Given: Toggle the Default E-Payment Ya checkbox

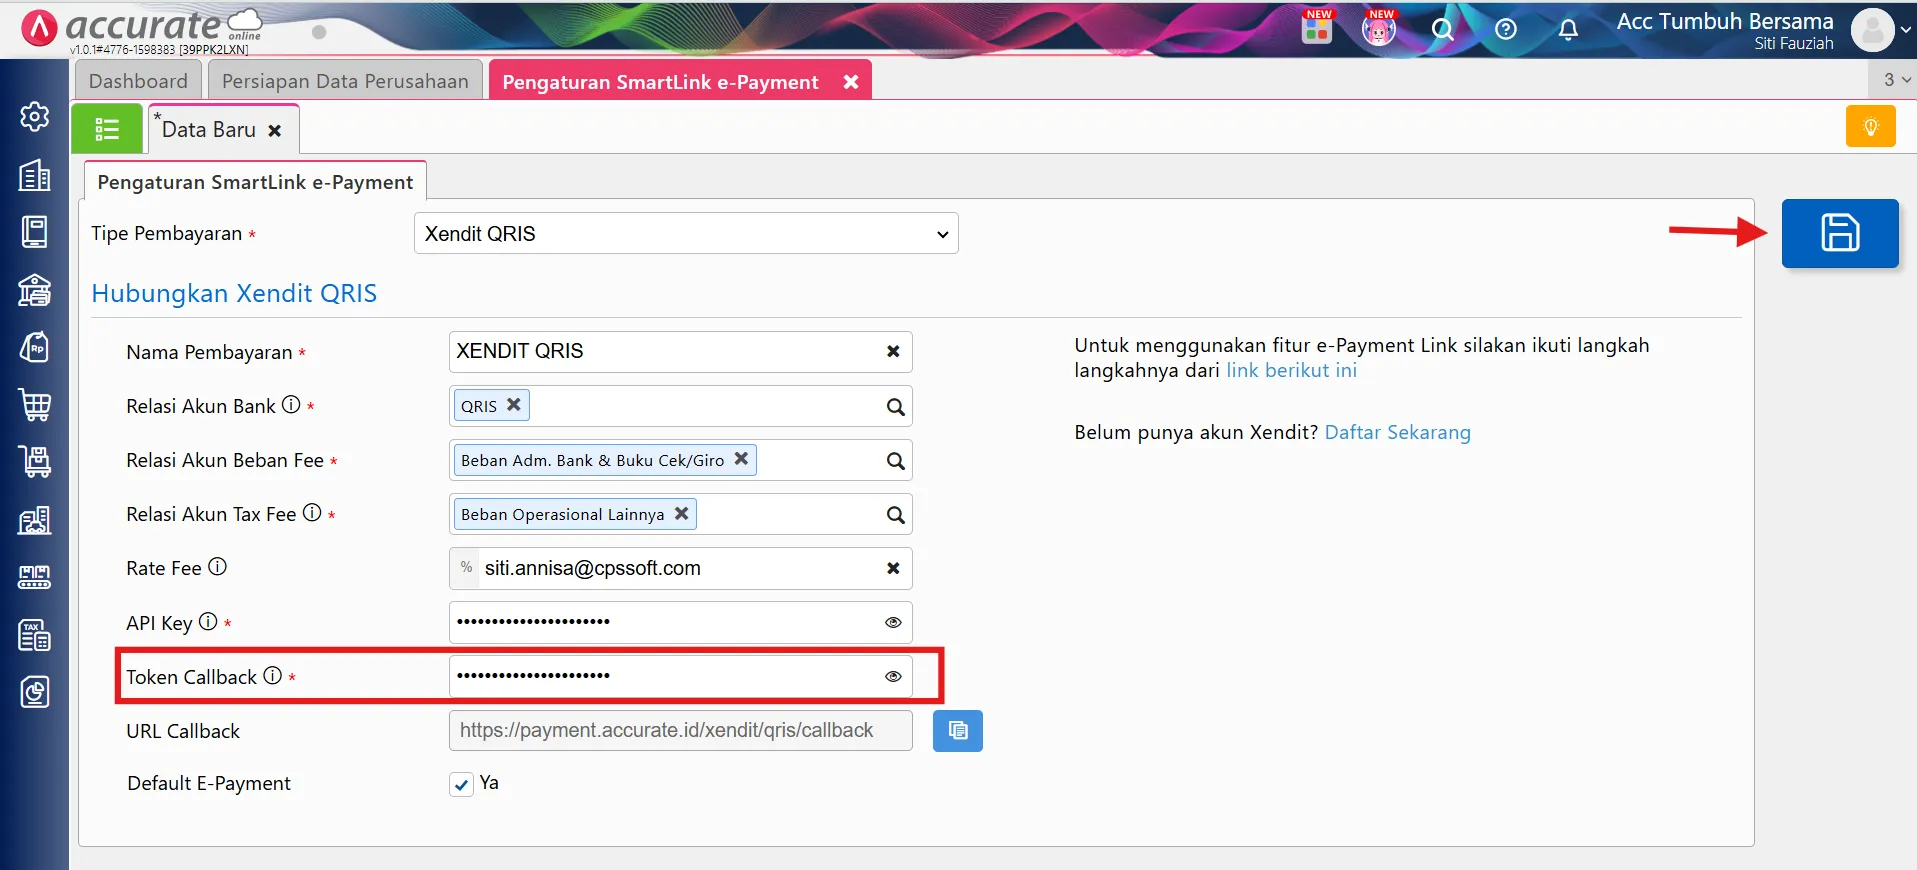Looking at the screenshot, I should [x=461, y=784].
